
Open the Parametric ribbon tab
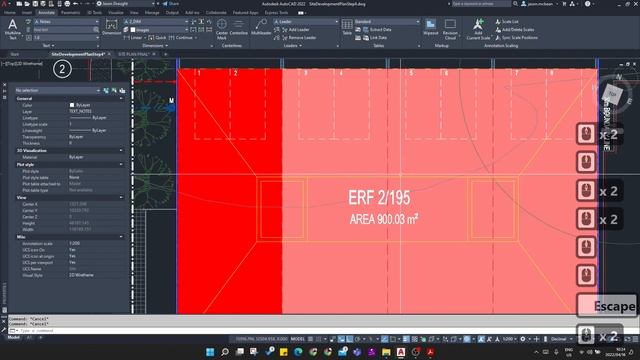point(70,13)
